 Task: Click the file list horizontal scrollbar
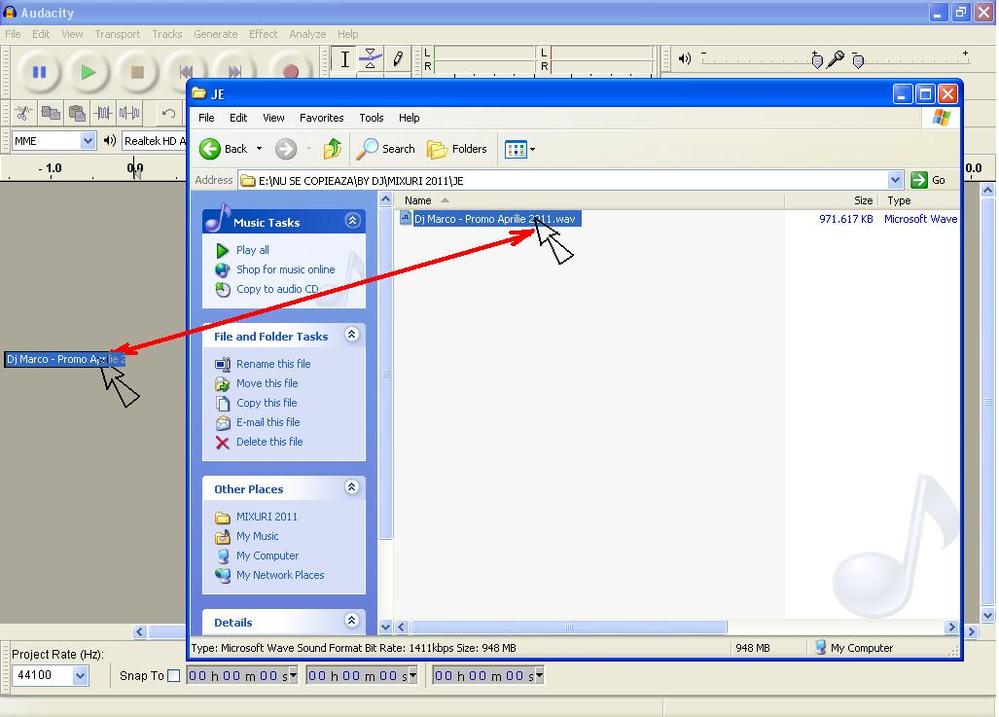pyautogui.click(x=568, y=627)
